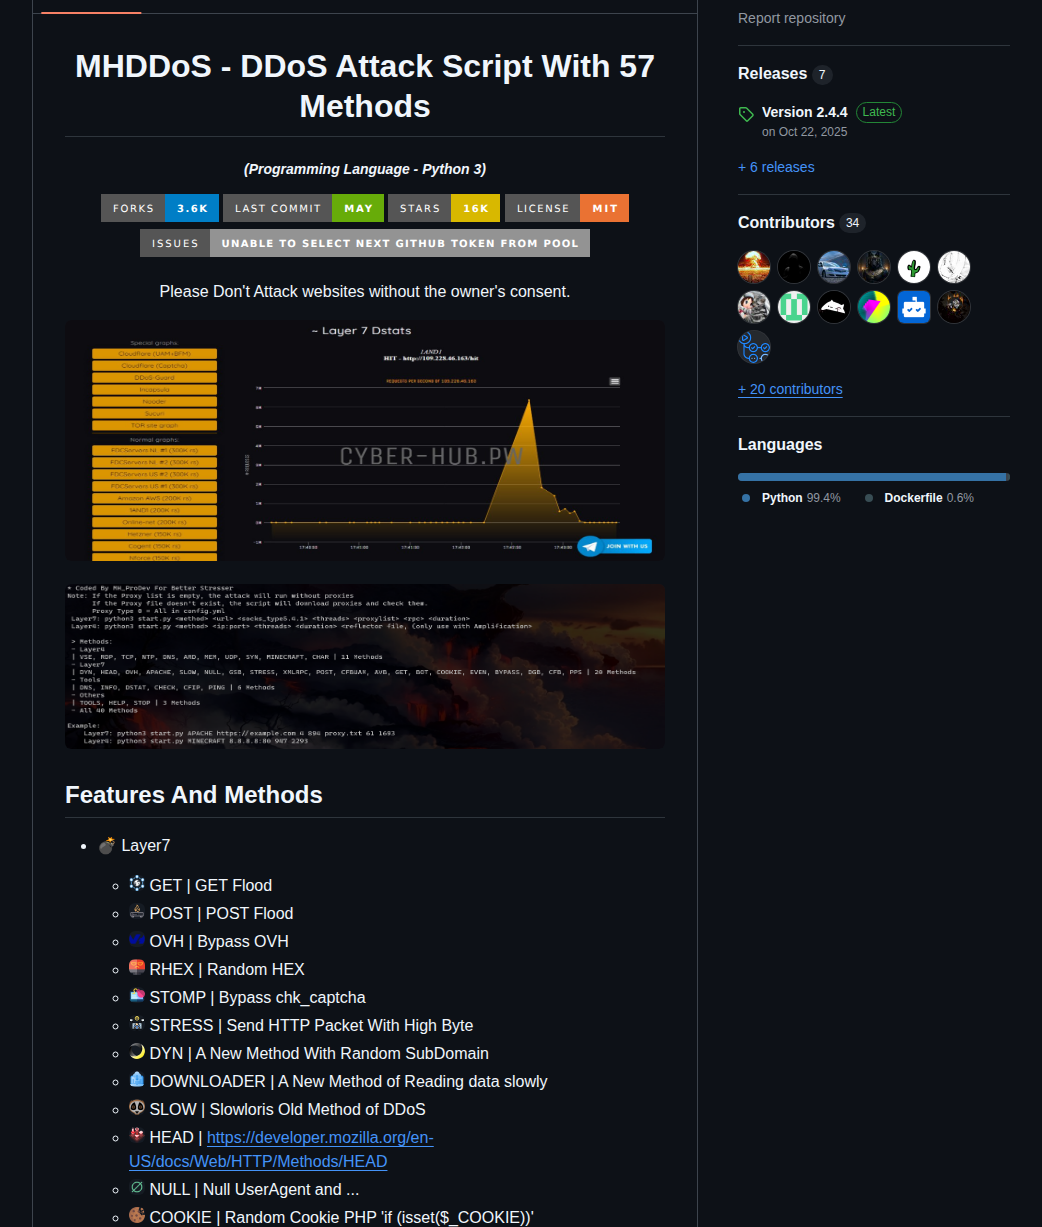Click the 'on Oct 22, 2025' date

(804, 131)
